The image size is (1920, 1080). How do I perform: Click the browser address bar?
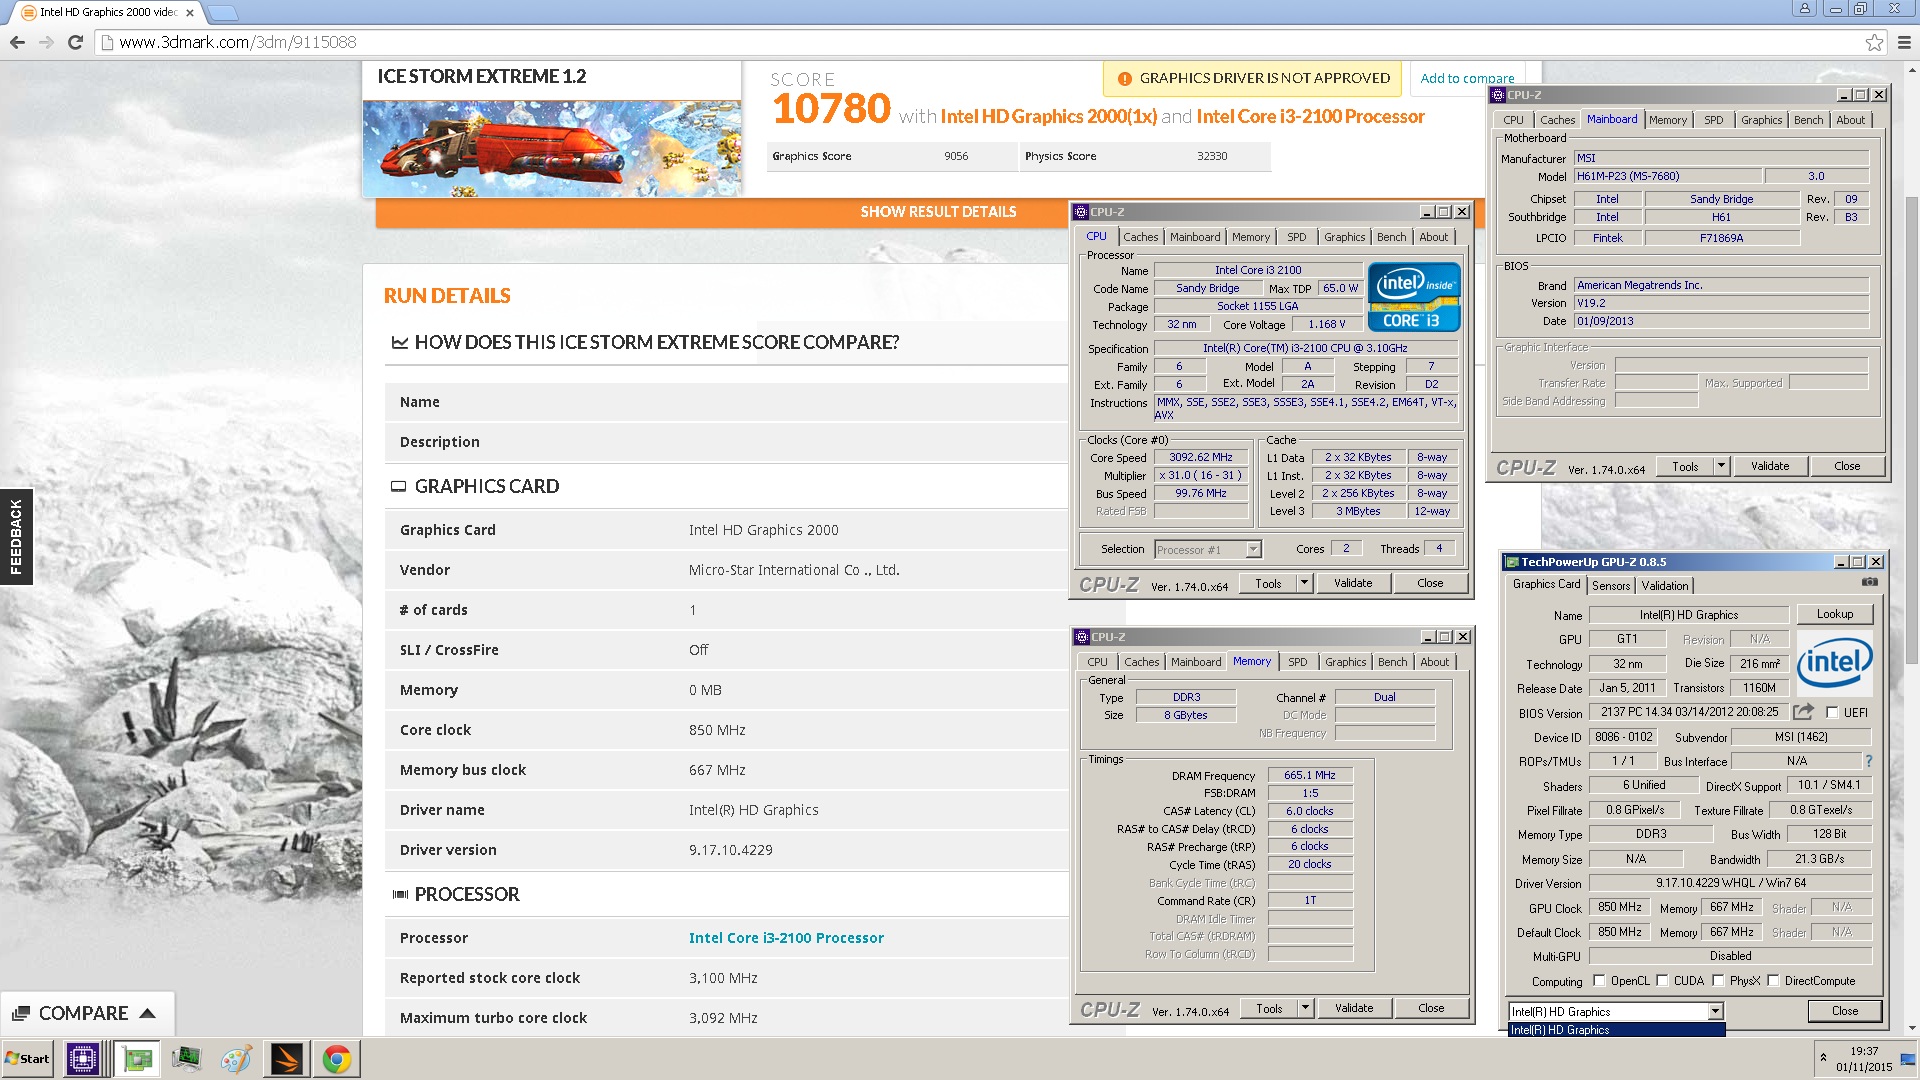[980, 42]
